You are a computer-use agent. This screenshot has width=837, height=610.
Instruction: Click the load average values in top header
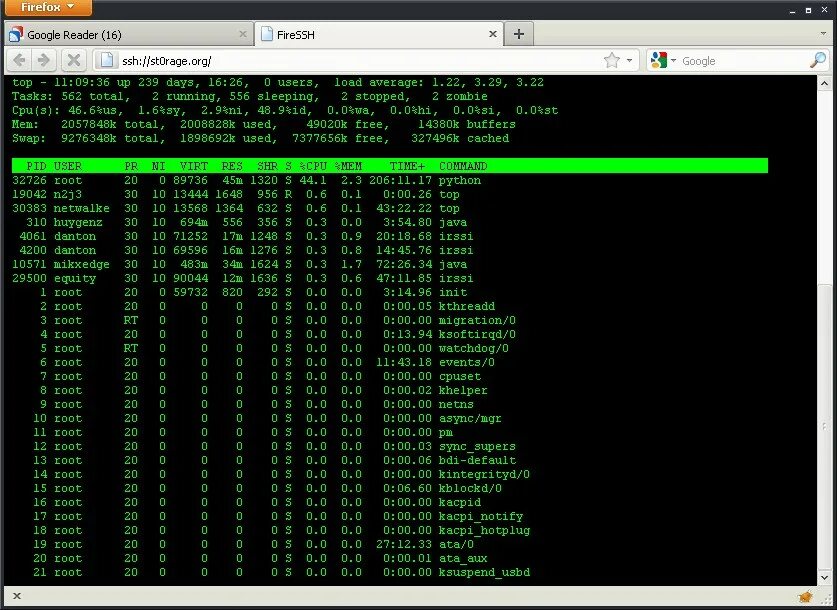click(488, 82)
